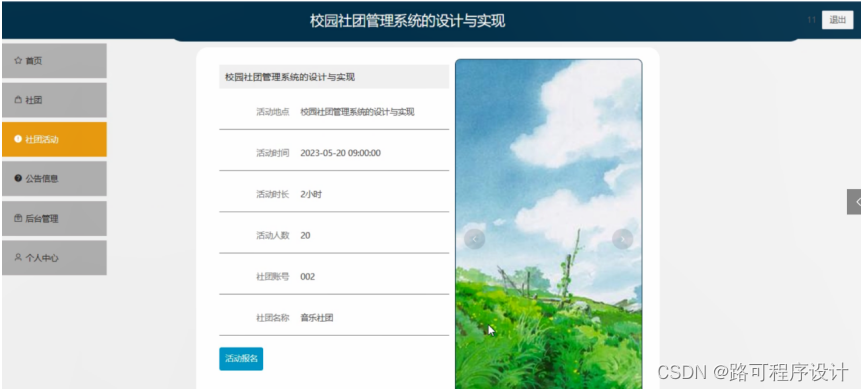The width and height of the screenshot is (864, 391).
Task: Open 个人中心 in the sidebar
Action: 54,257
